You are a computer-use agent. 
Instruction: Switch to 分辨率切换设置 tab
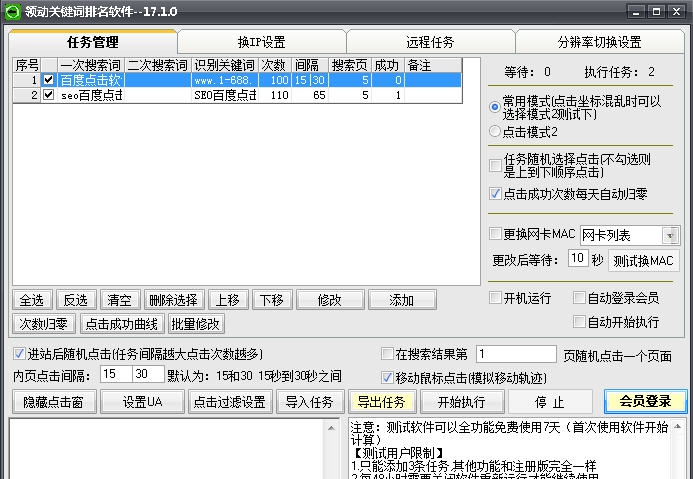[599, 42]
